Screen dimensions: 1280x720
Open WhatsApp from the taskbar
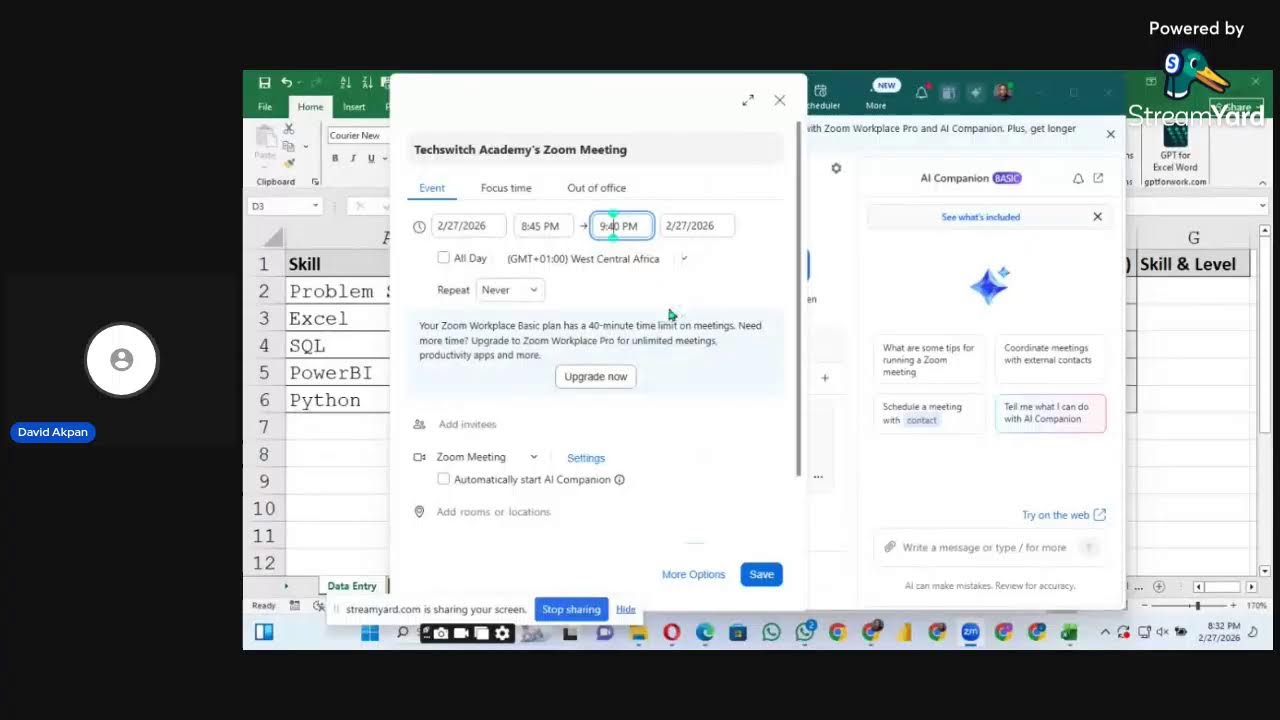[771, 633]
